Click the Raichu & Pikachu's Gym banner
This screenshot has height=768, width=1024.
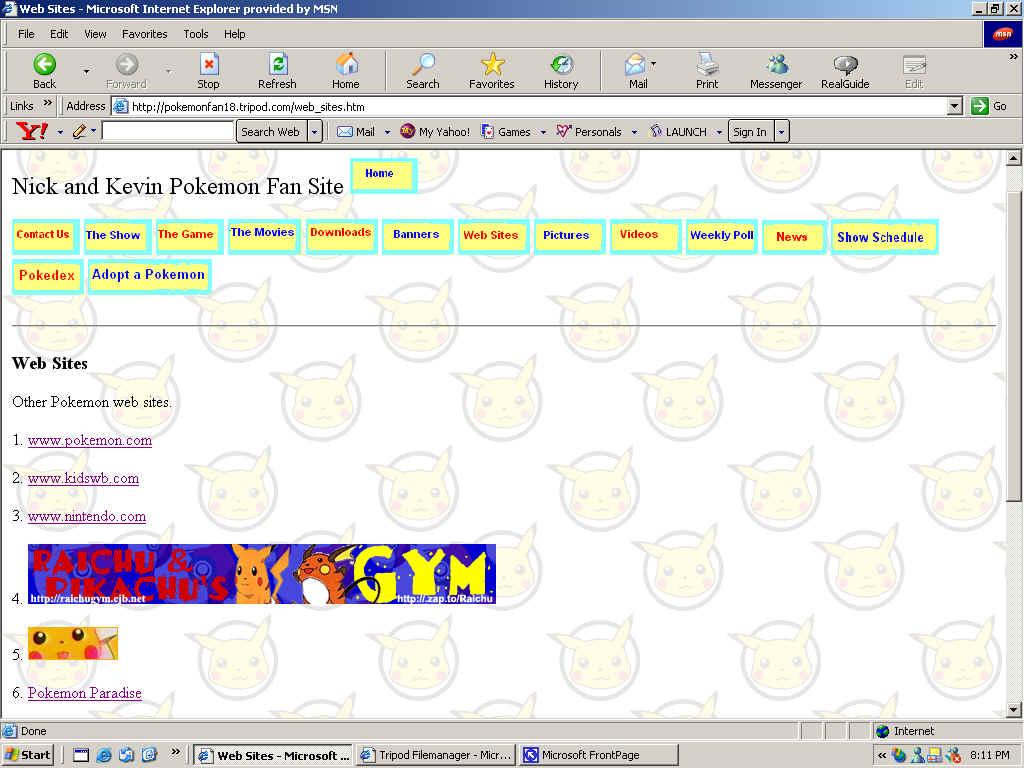[262, 574]
